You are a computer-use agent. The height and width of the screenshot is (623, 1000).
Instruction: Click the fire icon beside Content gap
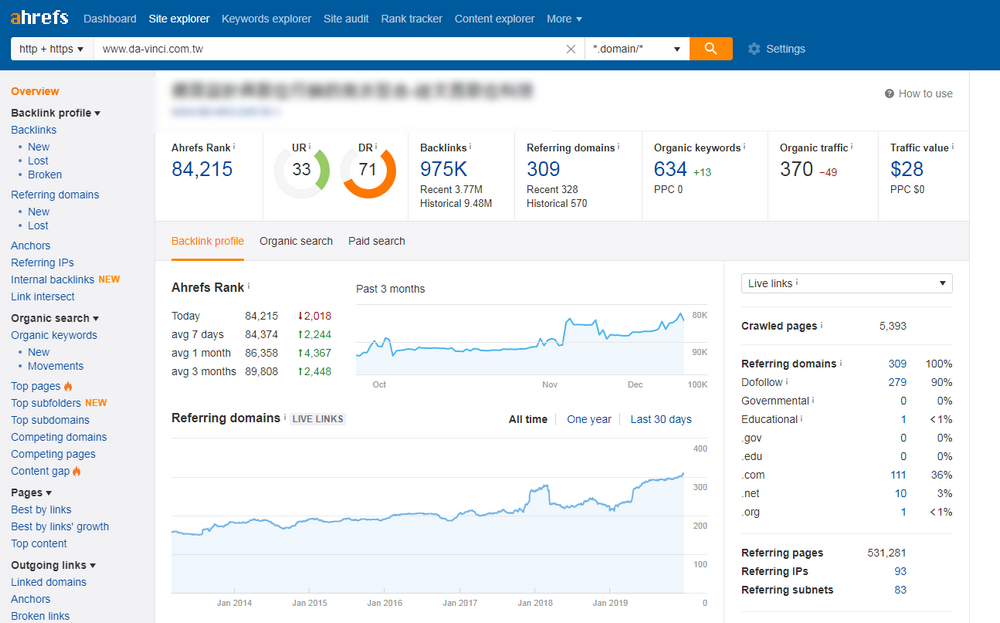click(76, 470)
